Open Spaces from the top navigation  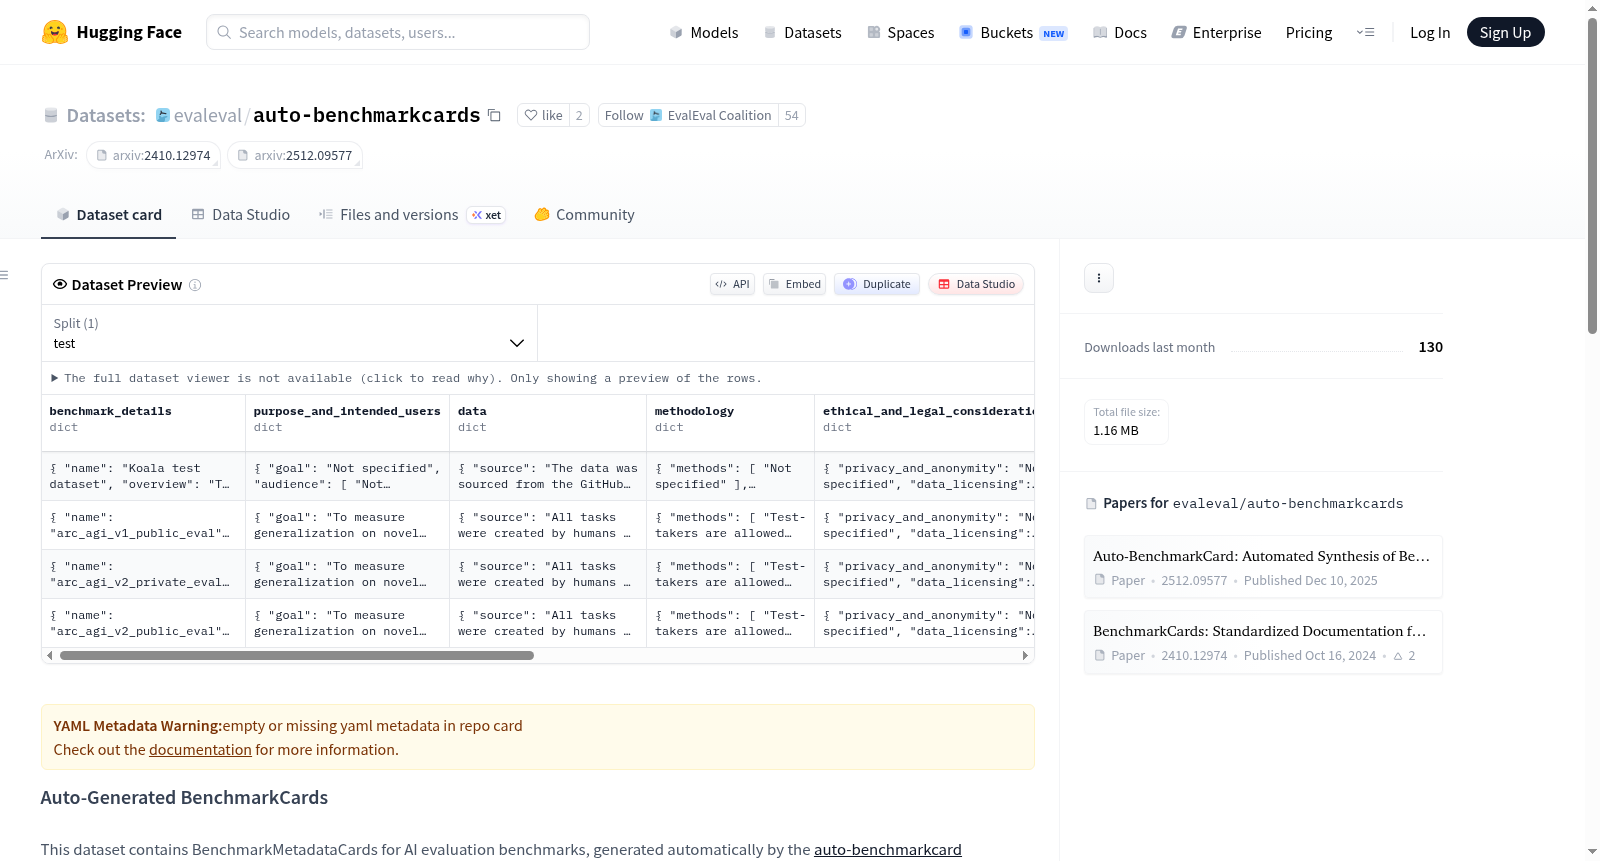point(900,32)
